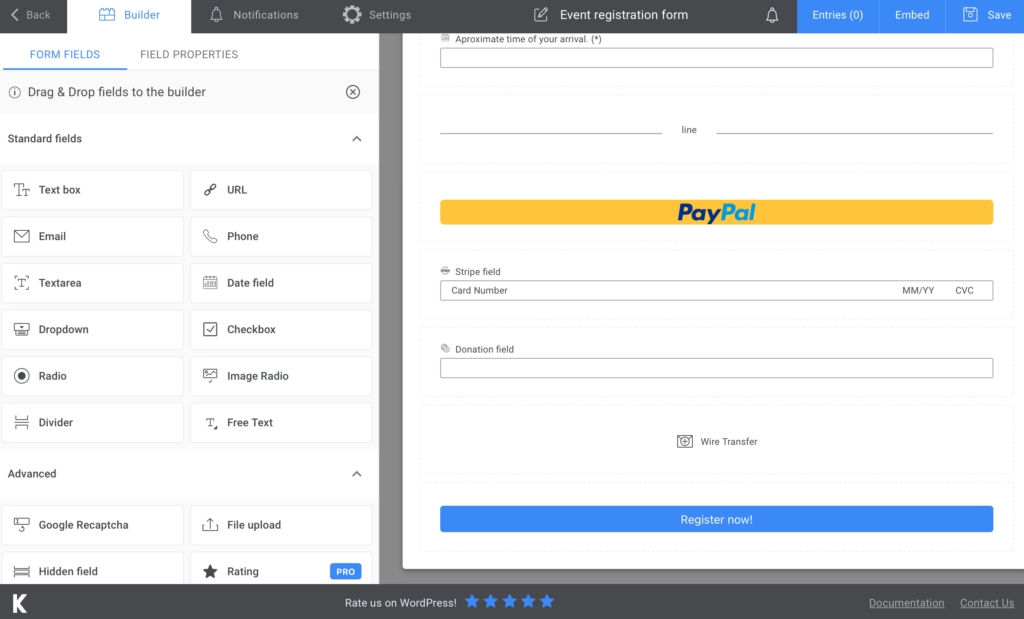1024x619 pixels.
Task: Click the Back arrow button
Action: click(x=31, y=15)
